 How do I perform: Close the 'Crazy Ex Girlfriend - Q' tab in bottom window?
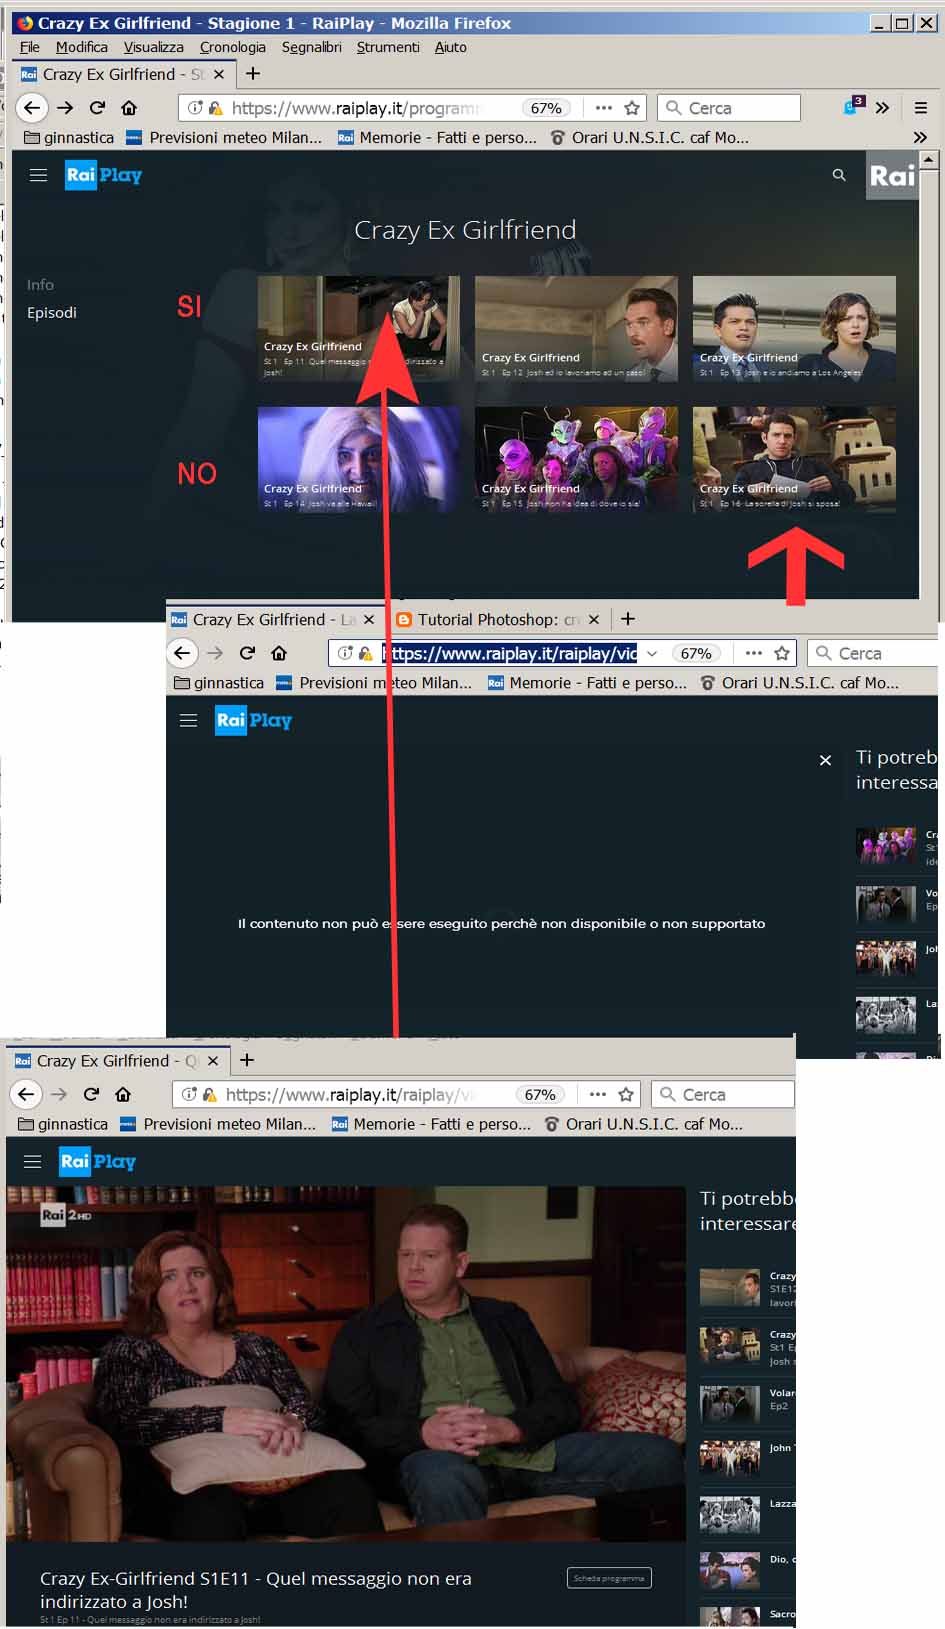213,1061
